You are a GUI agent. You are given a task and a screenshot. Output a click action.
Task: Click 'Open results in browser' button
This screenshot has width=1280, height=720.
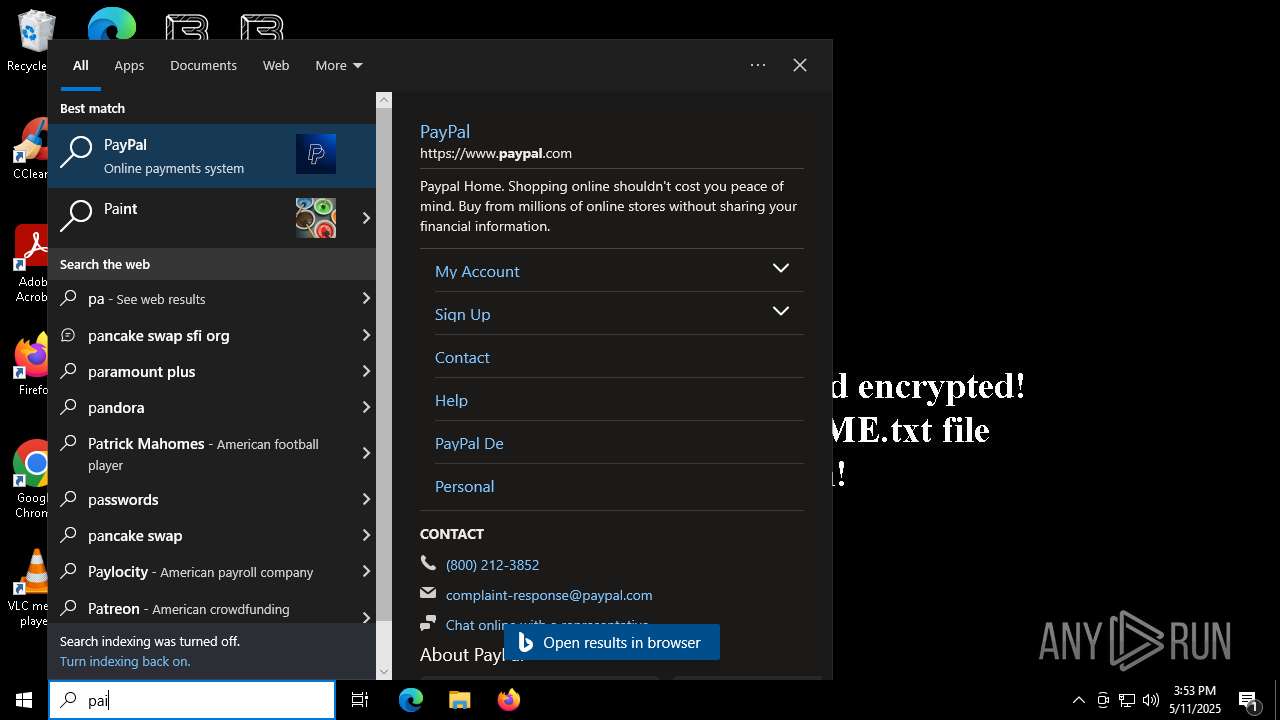coord(612,642)
